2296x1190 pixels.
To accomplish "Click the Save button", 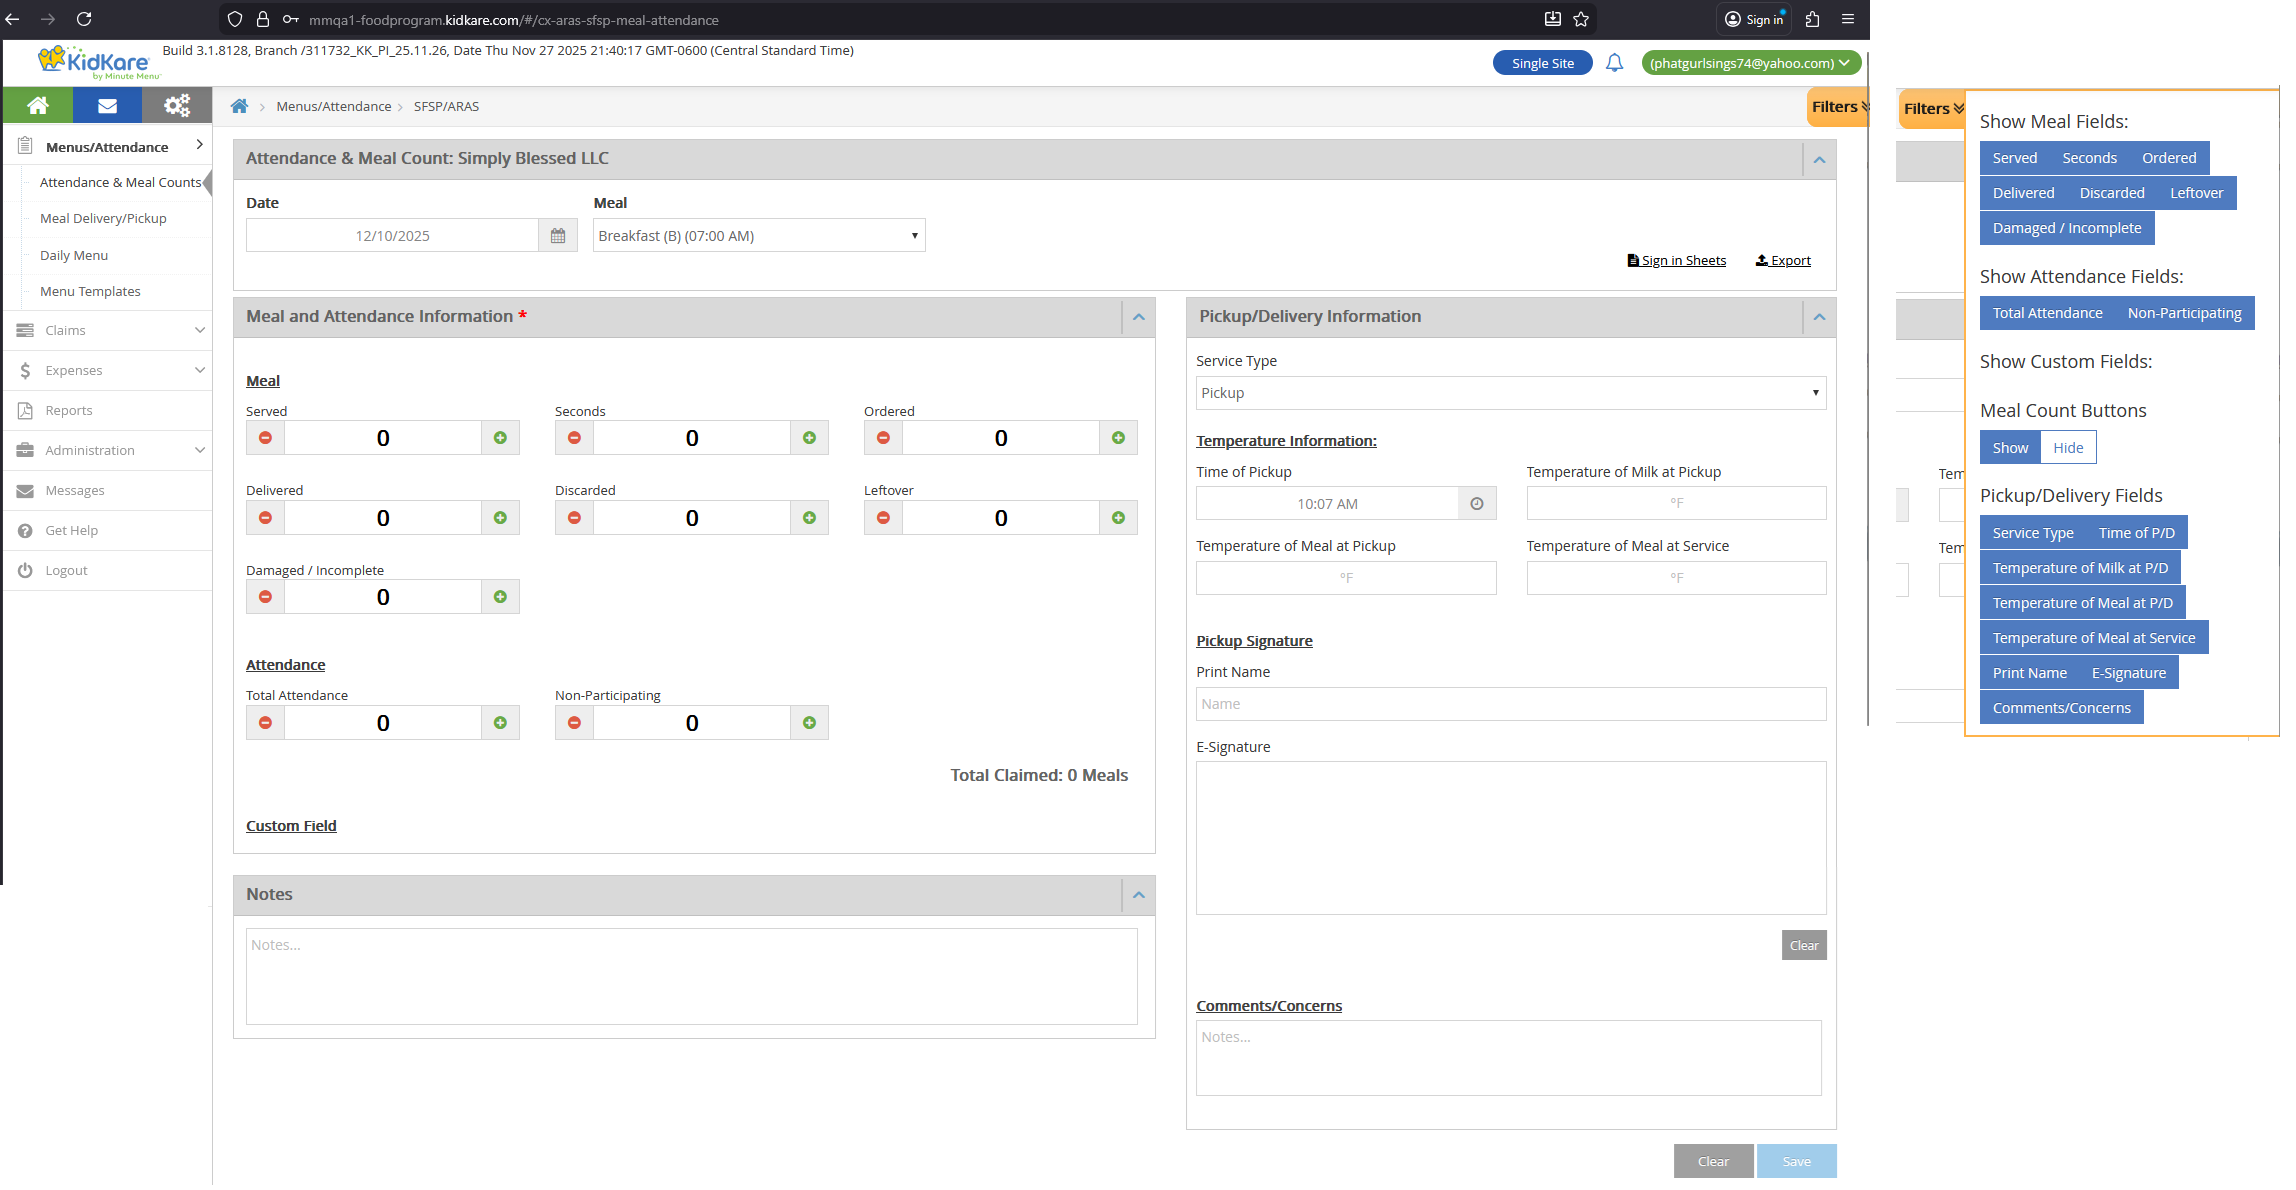I will pyautogui.click(x=1796, y=1161).
